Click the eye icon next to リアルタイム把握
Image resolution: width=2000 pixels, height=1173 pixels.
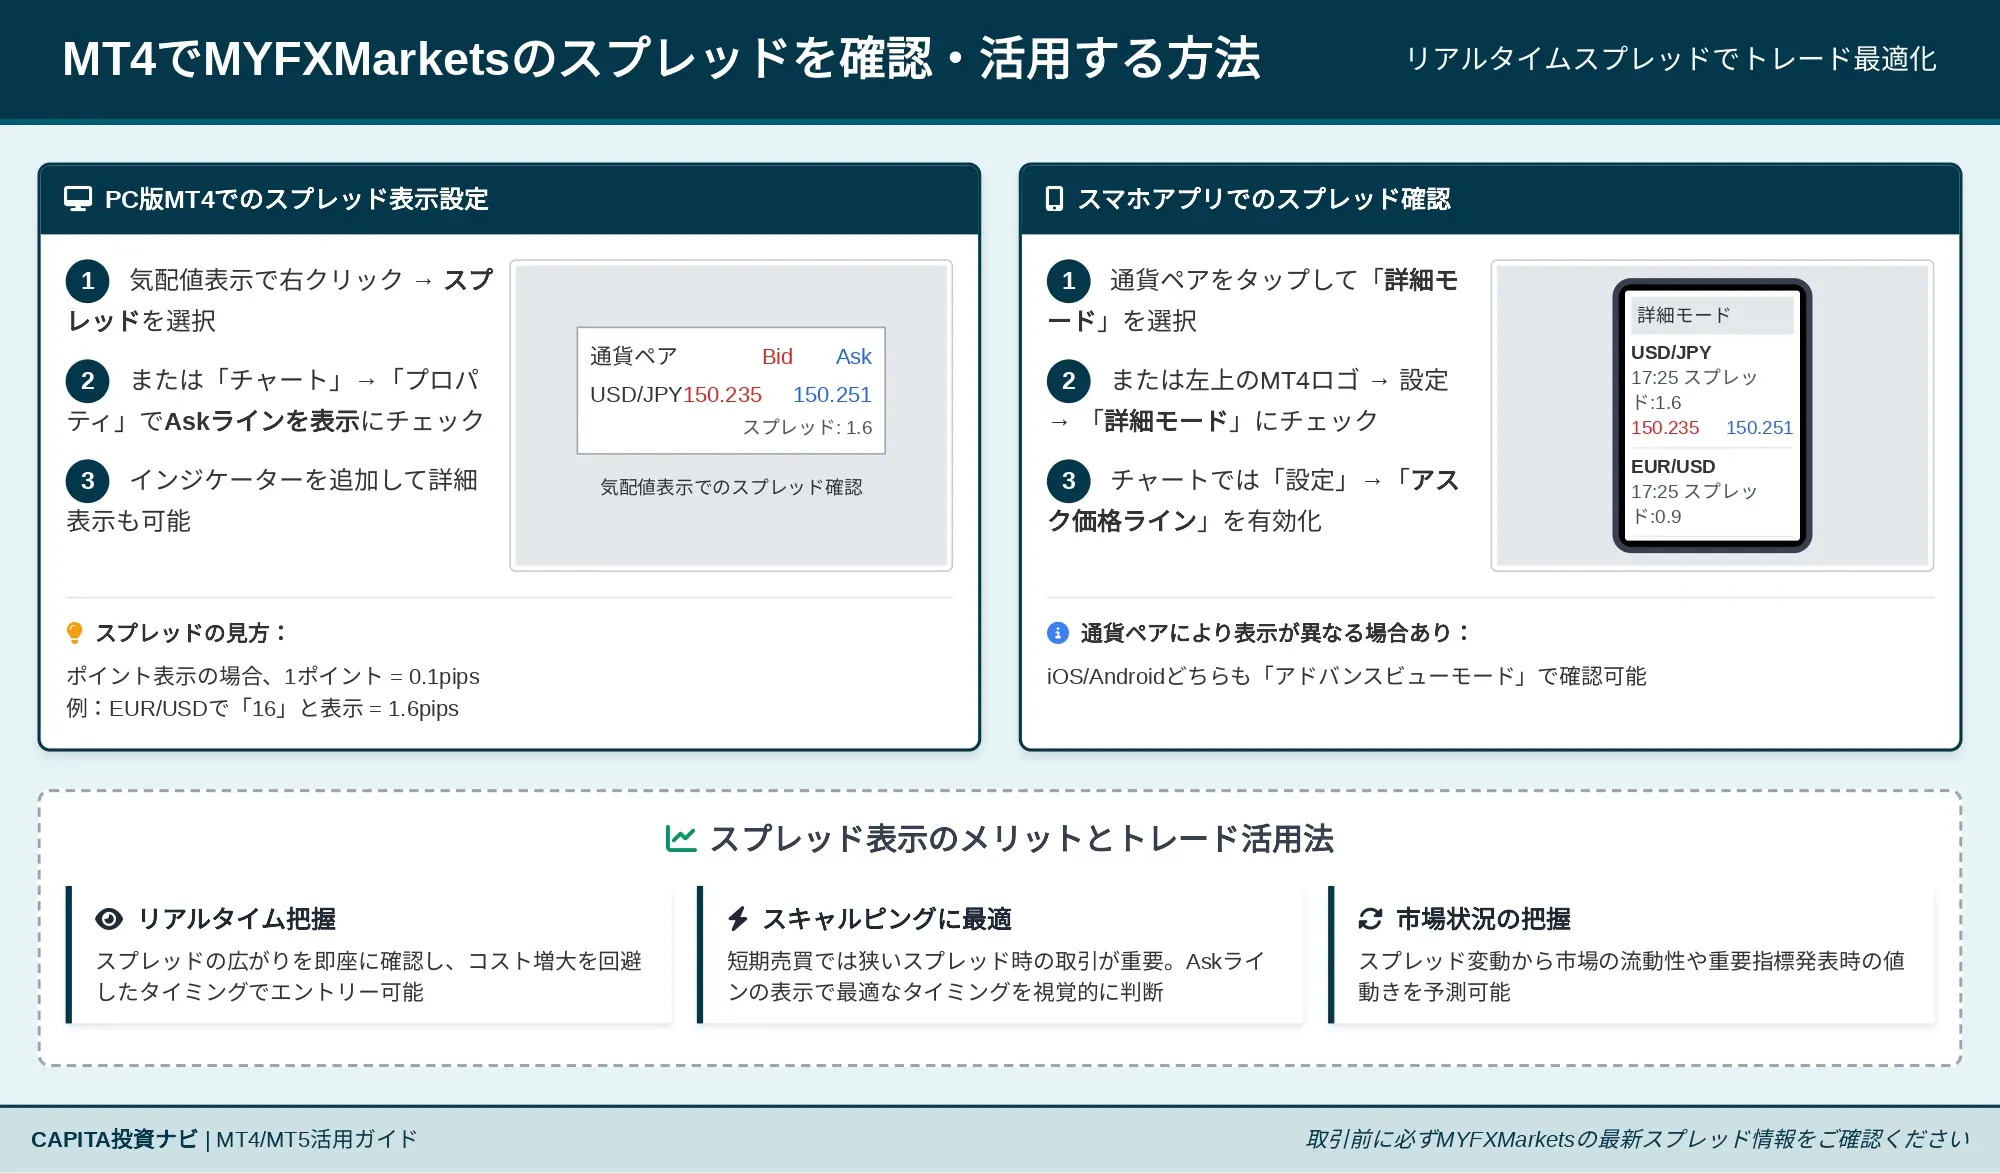[x=109, y=919]
